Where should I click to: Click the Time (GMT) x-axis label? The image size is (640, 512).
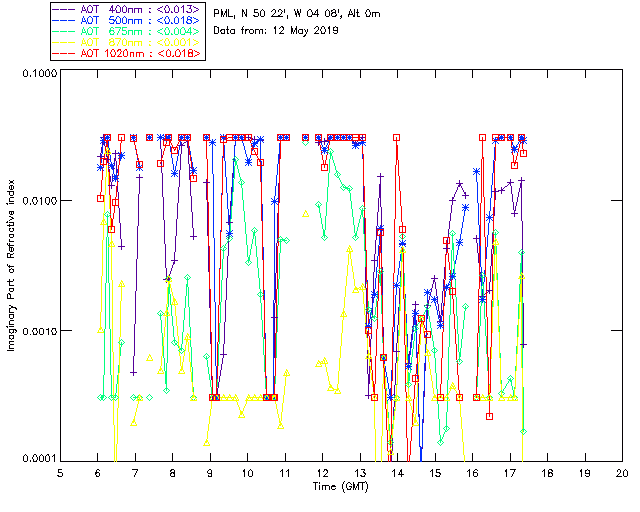pos(340,487)
